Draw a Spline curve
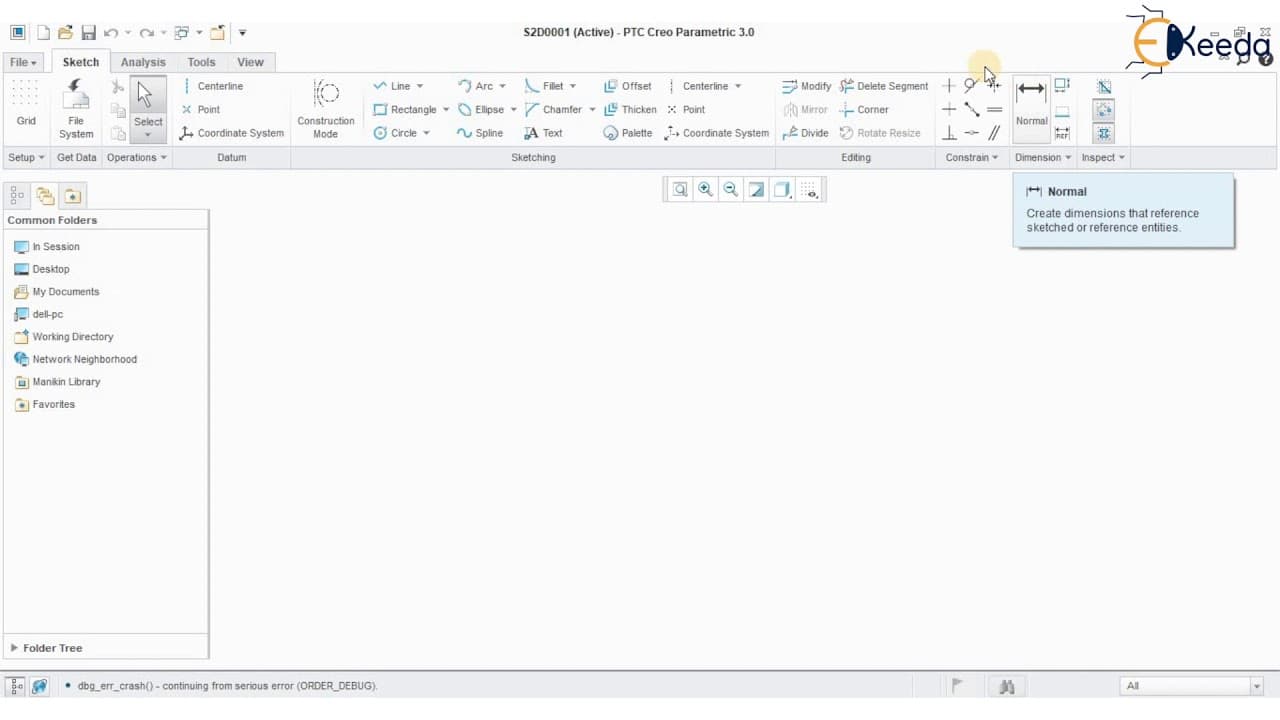The width and height of the screenshot is (1280, 720). (481, 133)
